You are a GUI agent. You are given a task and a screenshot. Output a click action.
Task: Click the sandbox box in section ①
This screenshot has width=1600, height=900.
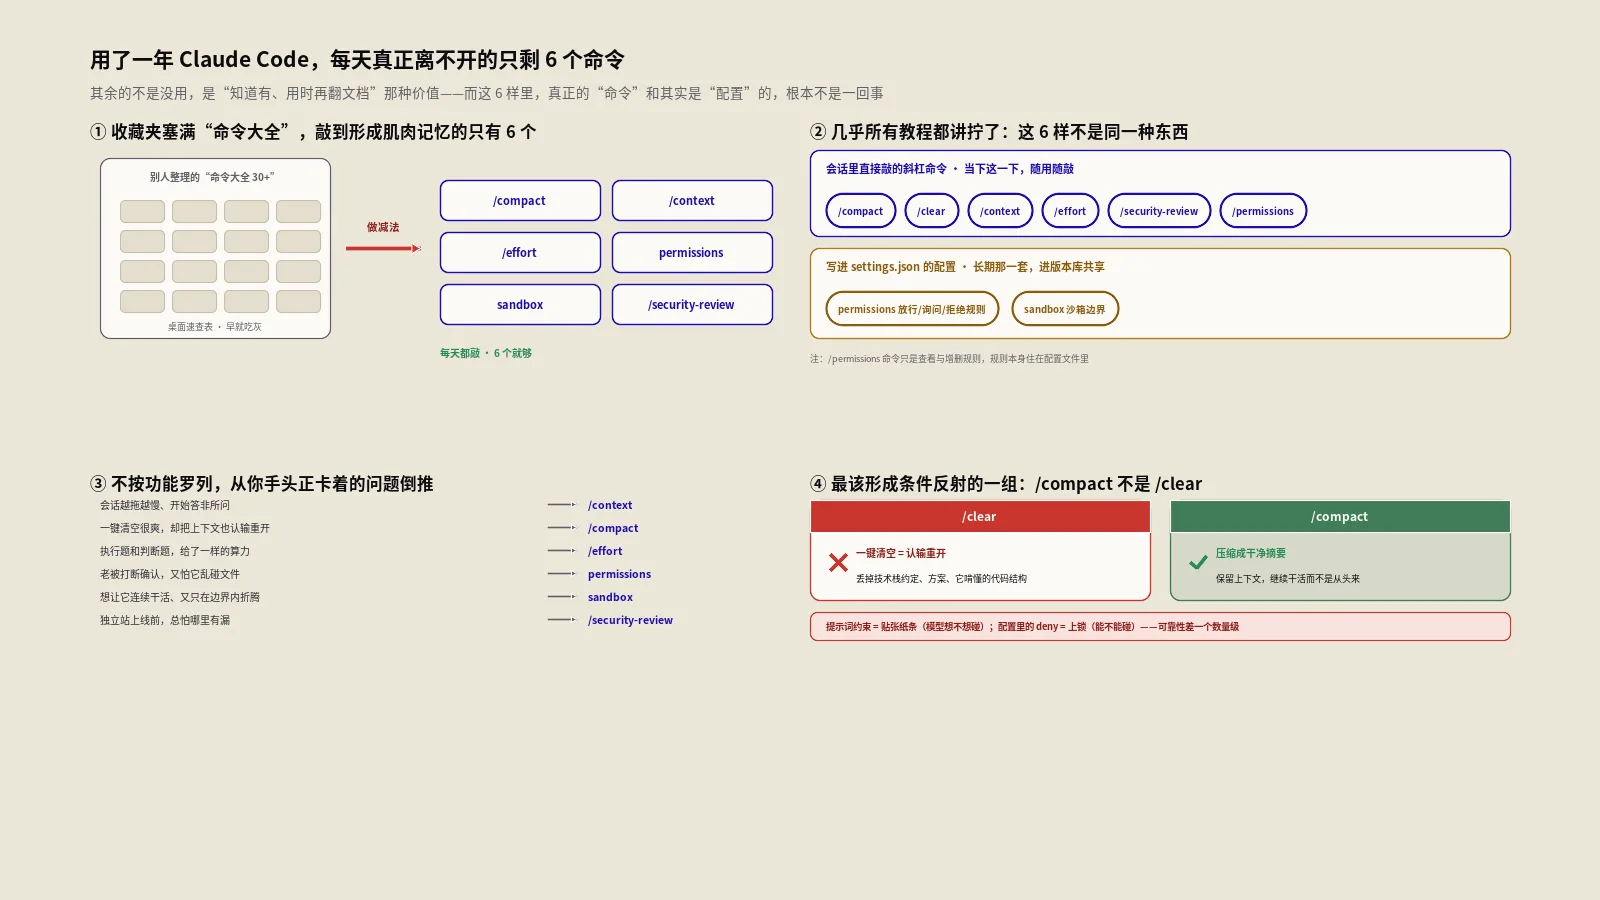coord(520,304)
